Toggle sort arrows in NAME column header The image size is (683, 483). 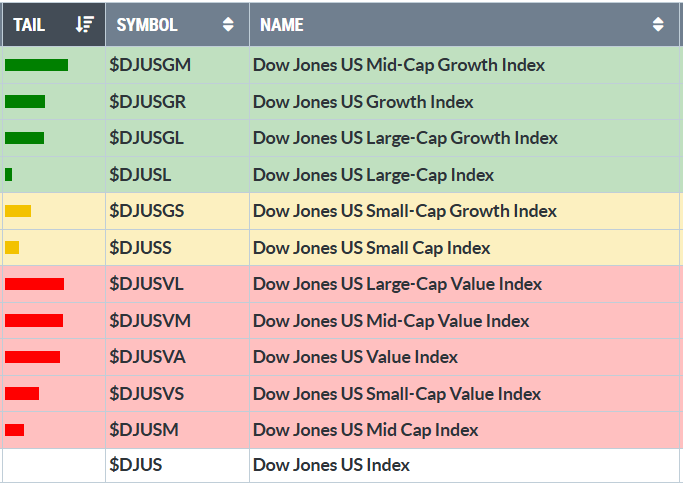coord(657,24)
